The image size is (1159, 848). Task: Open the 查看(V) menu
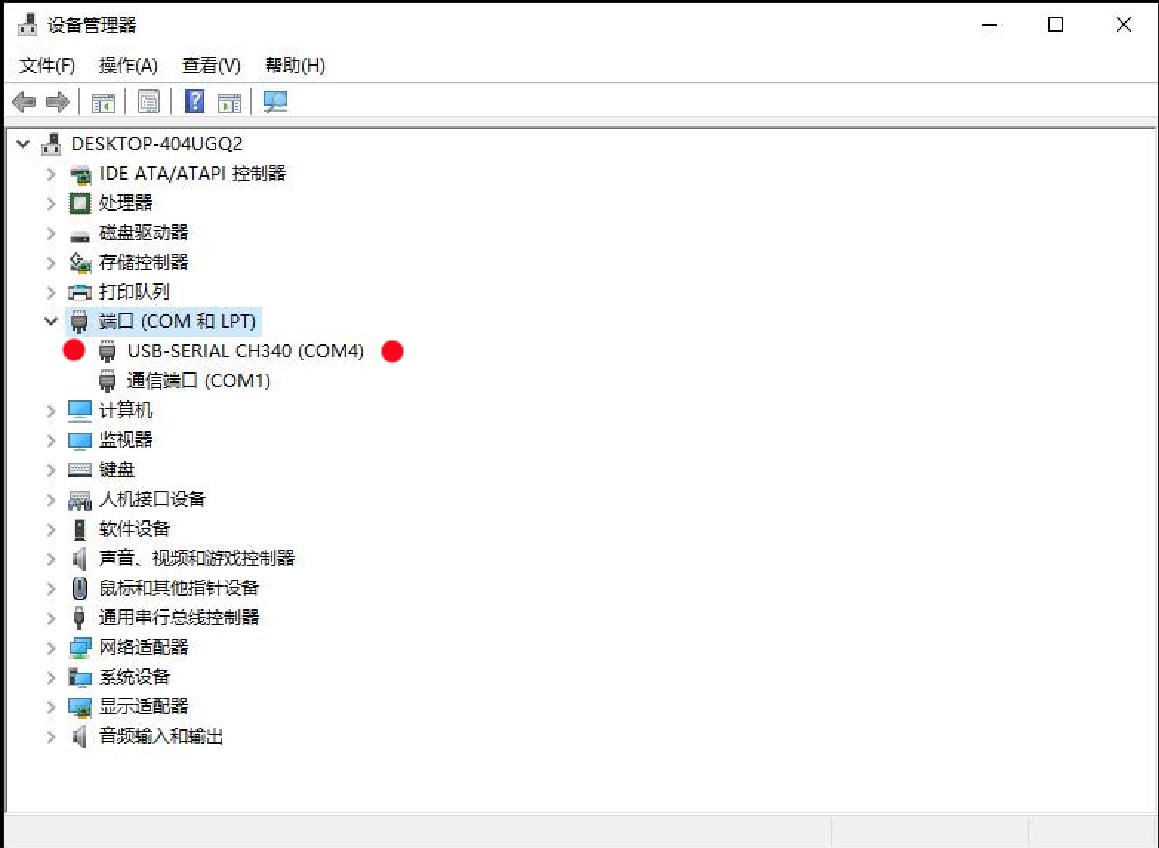click(x=211, y=66)
